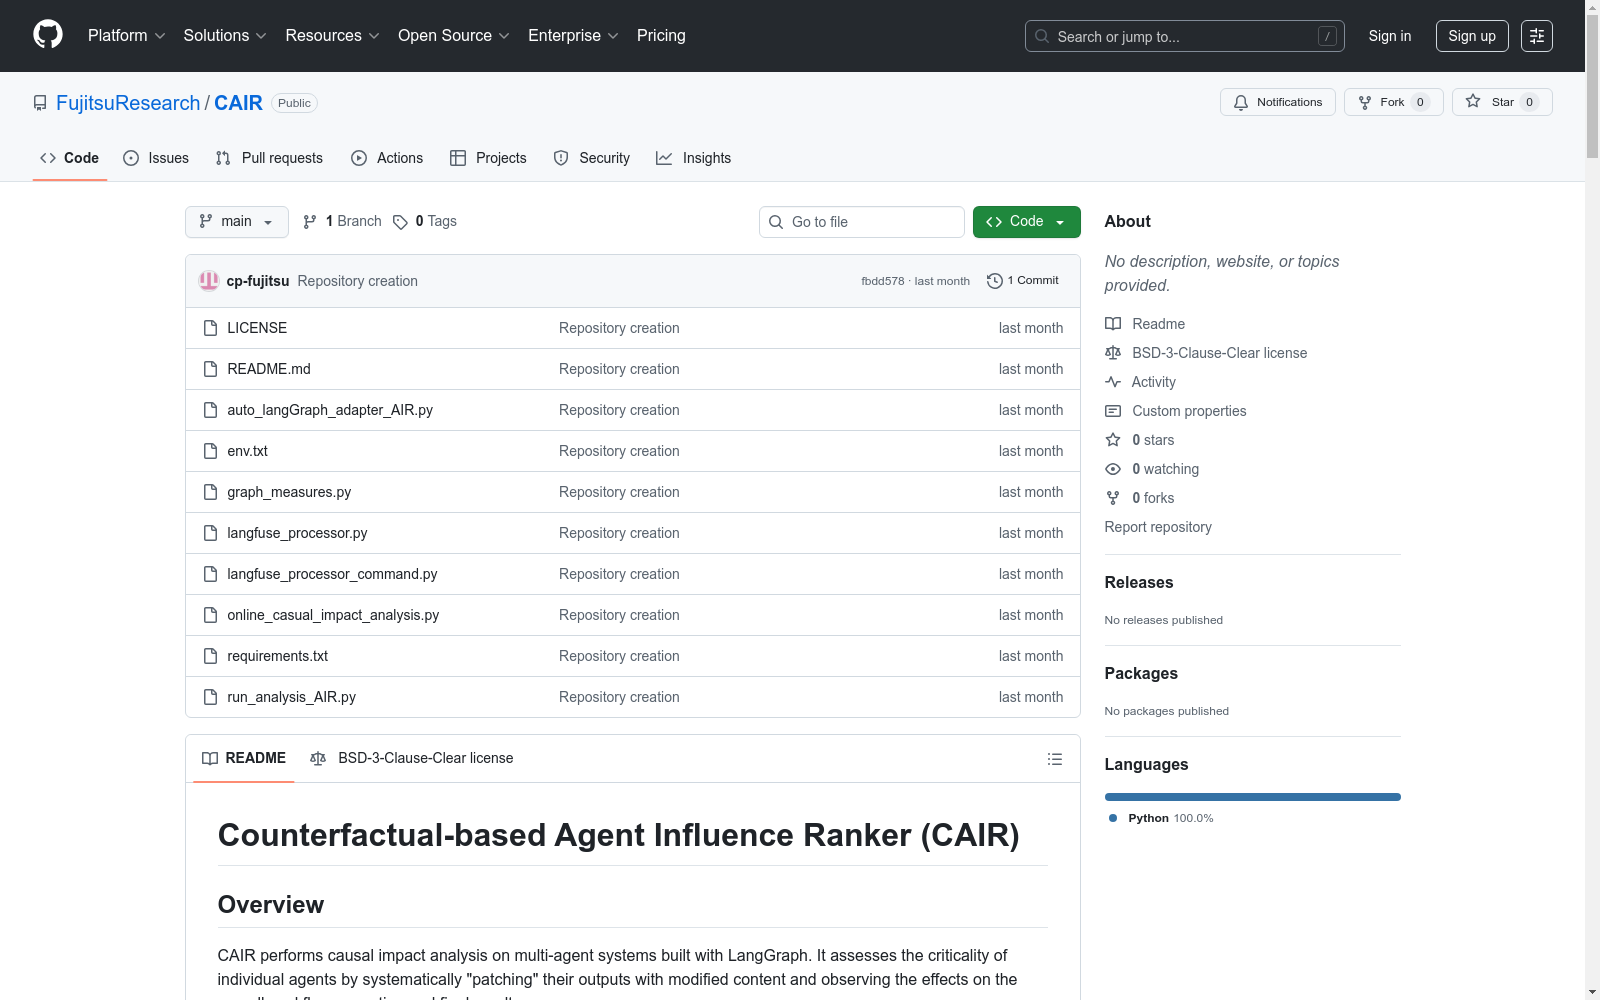1600x1000 pixels.
Task: Expand the Resources menu
Action: pos(332,35)
